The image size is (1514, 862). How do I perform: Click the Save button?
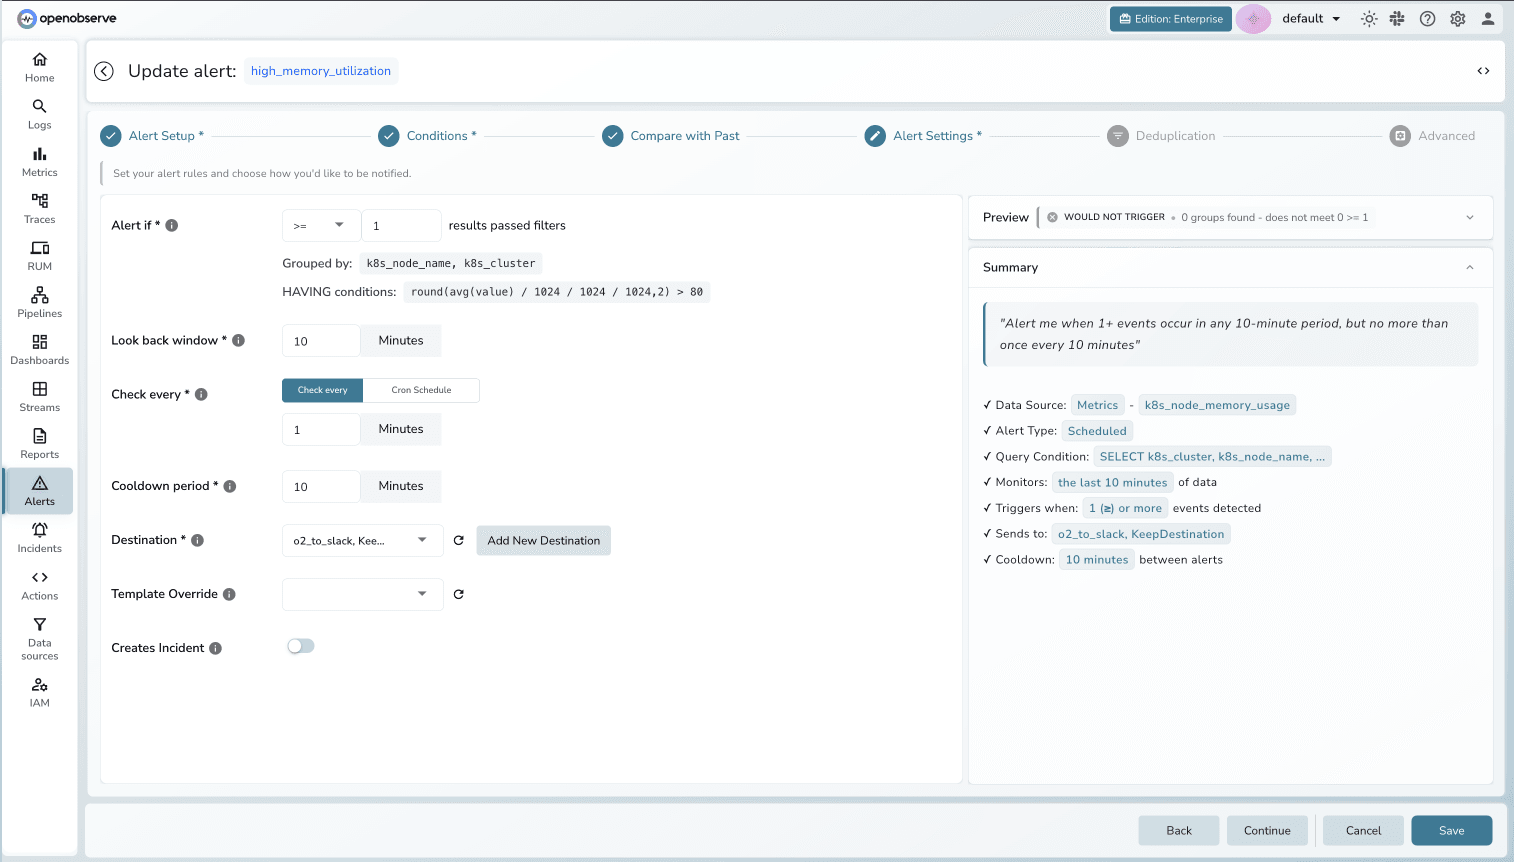(x=1452, y=831)
